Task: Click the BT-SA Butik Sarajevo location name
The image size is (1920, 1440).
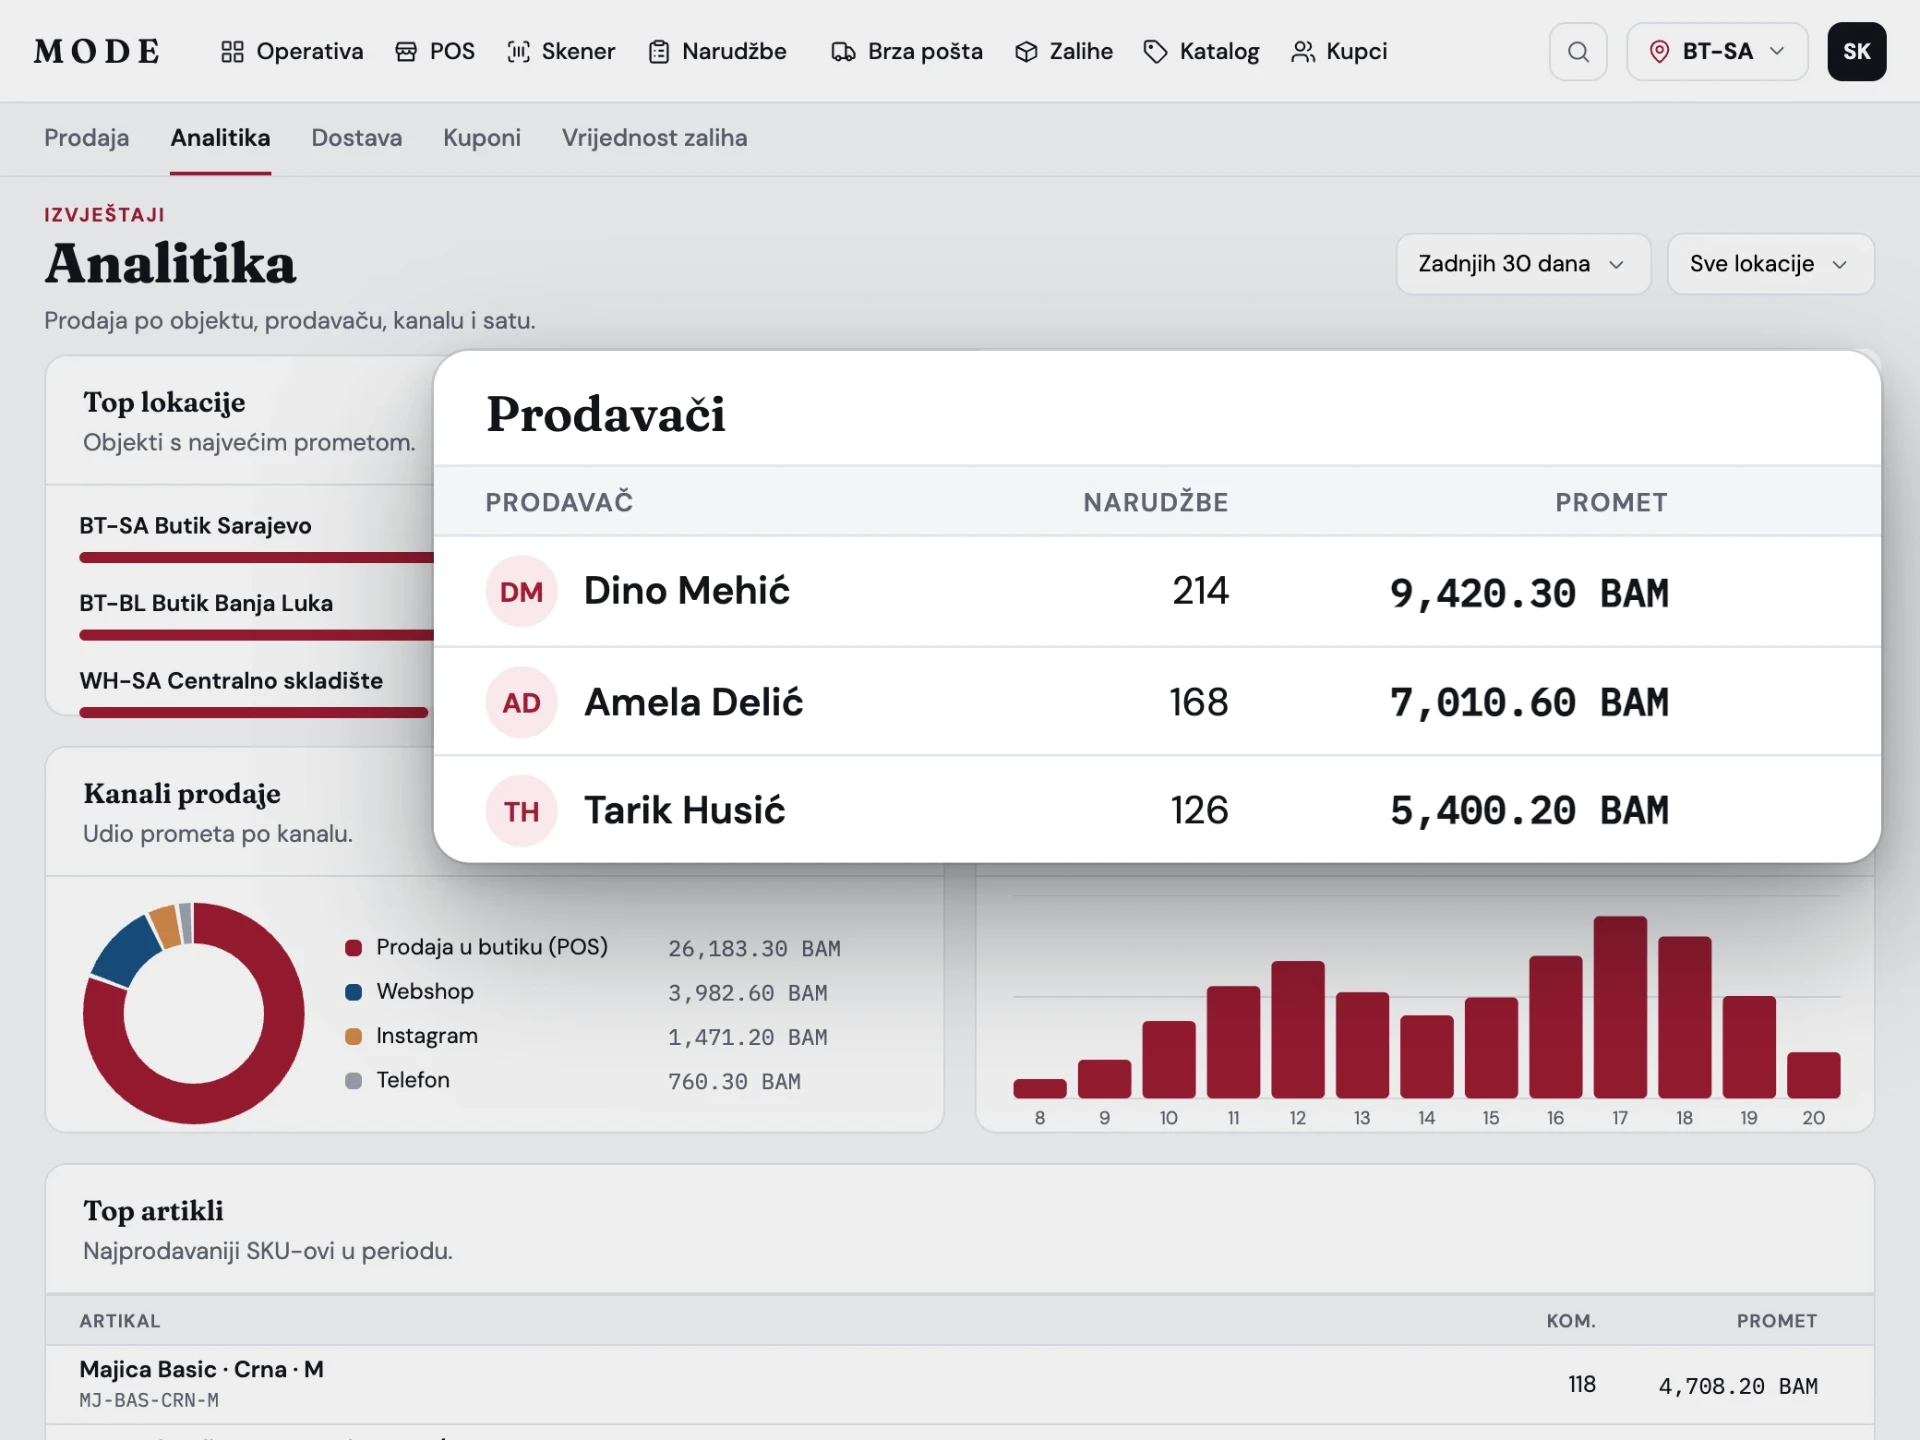Action: pos(196,526)
